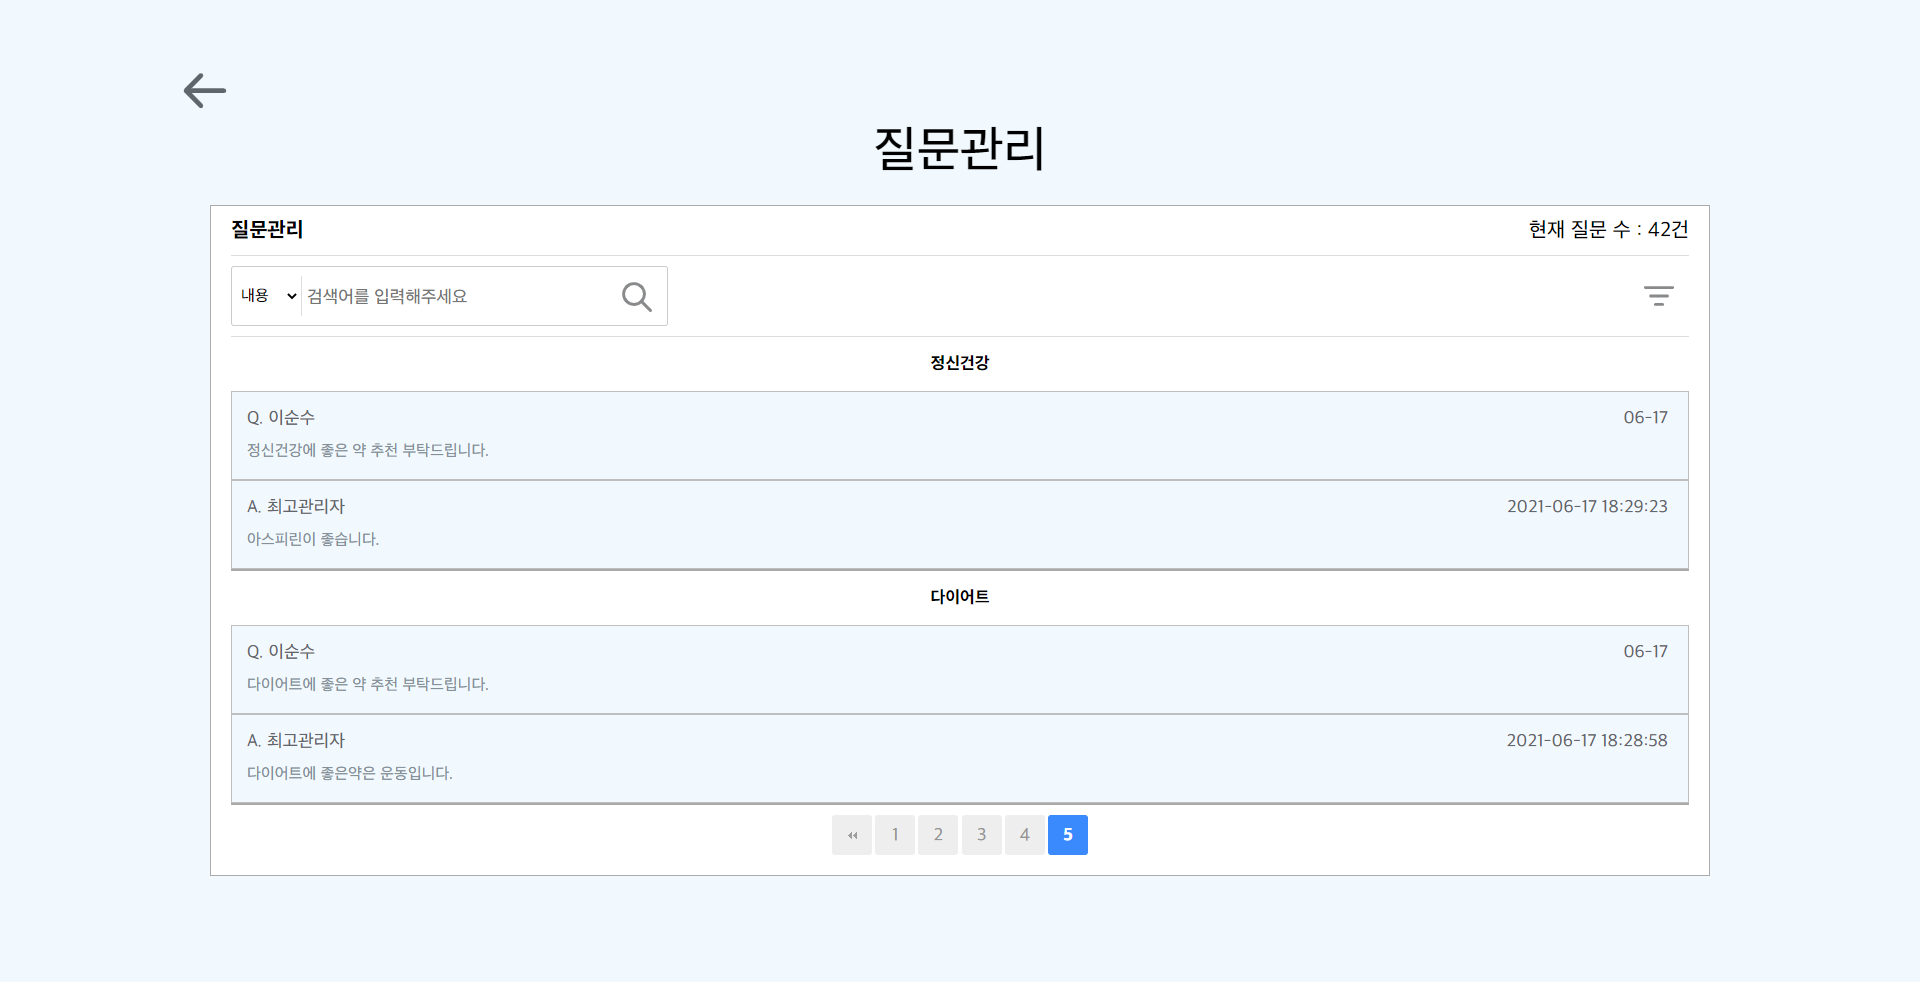Screen dimensions: 1920x982
Task: Click the 다이어트 category heading
Action: pyautogui.click(x=959, y=597)
